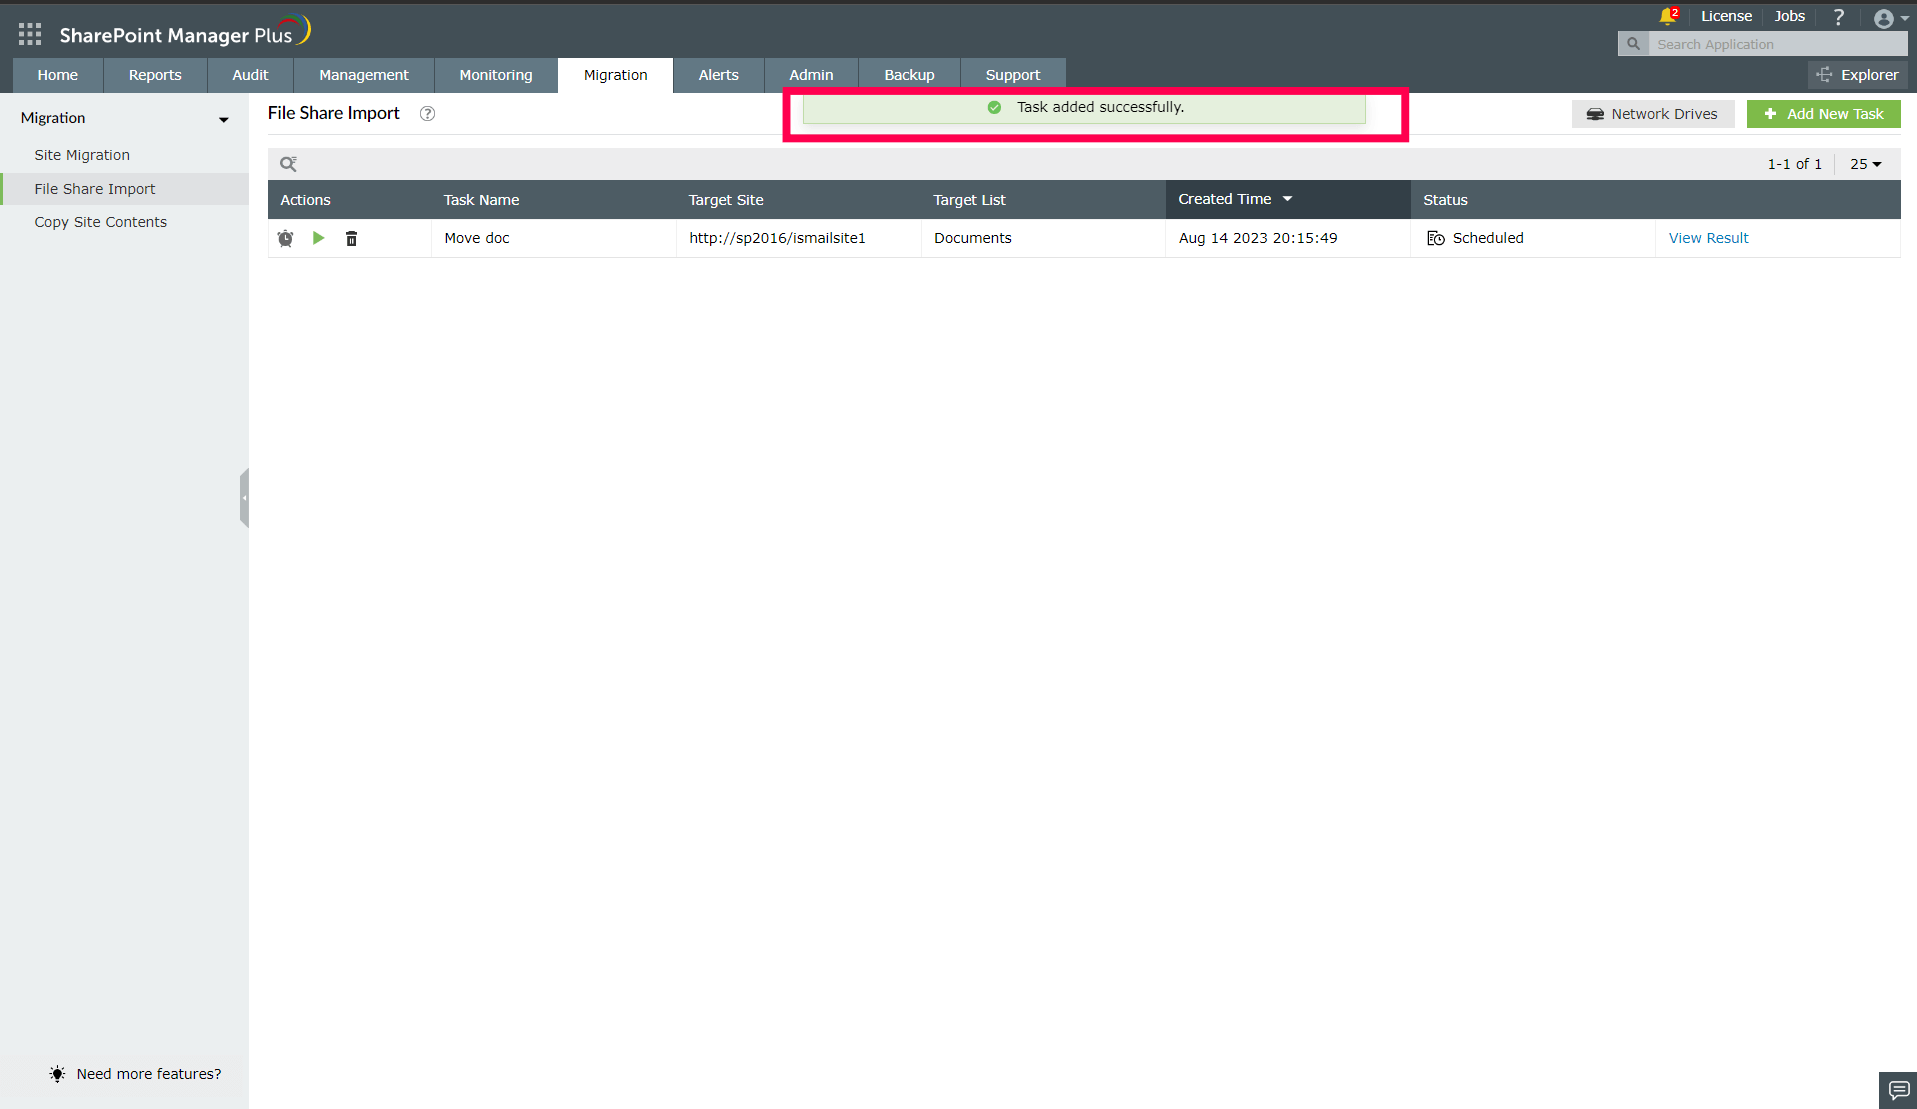
Task: Open notifications via the bell icon
Action: (x=1667, y=16)
